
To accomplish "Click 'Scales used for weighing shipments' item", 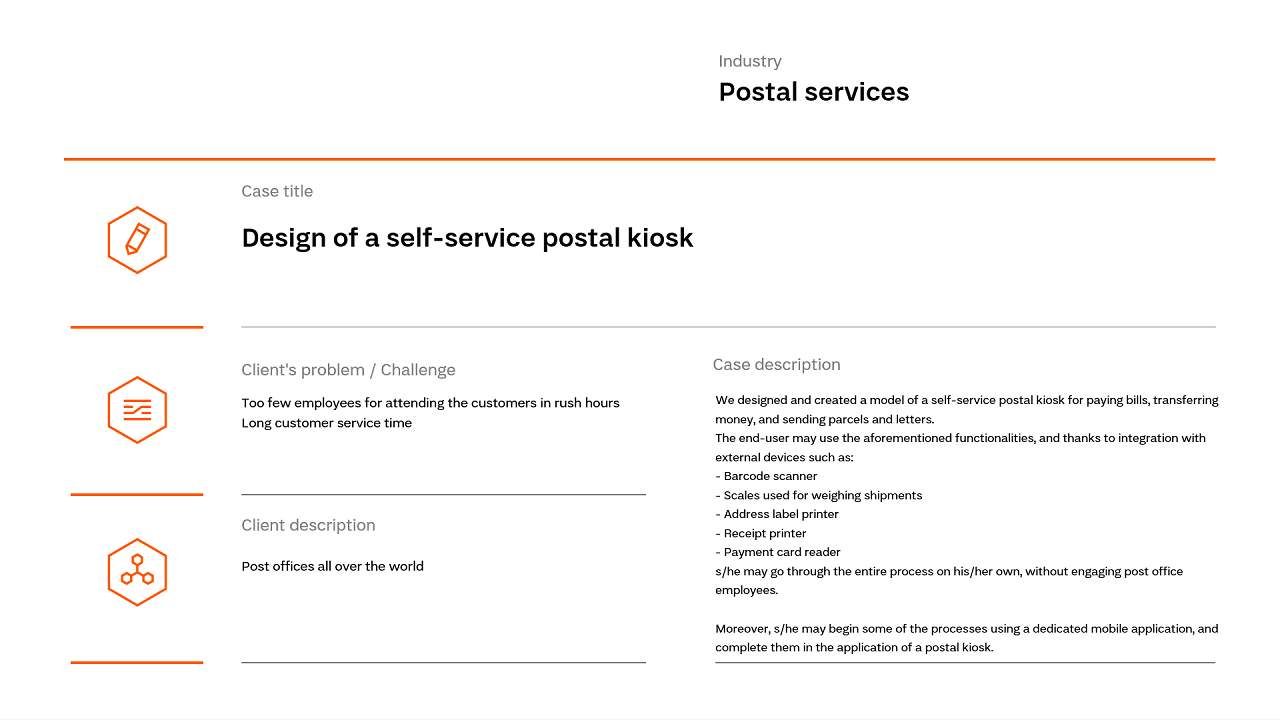I will [819, 495].
